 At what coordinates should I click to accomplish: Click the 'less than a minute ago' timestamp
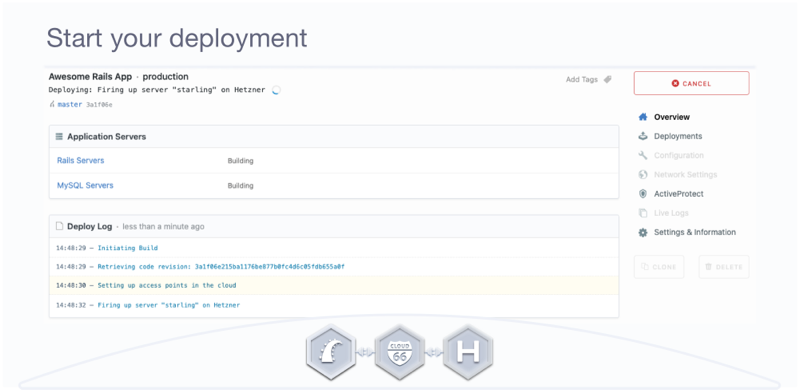point(163,226)
